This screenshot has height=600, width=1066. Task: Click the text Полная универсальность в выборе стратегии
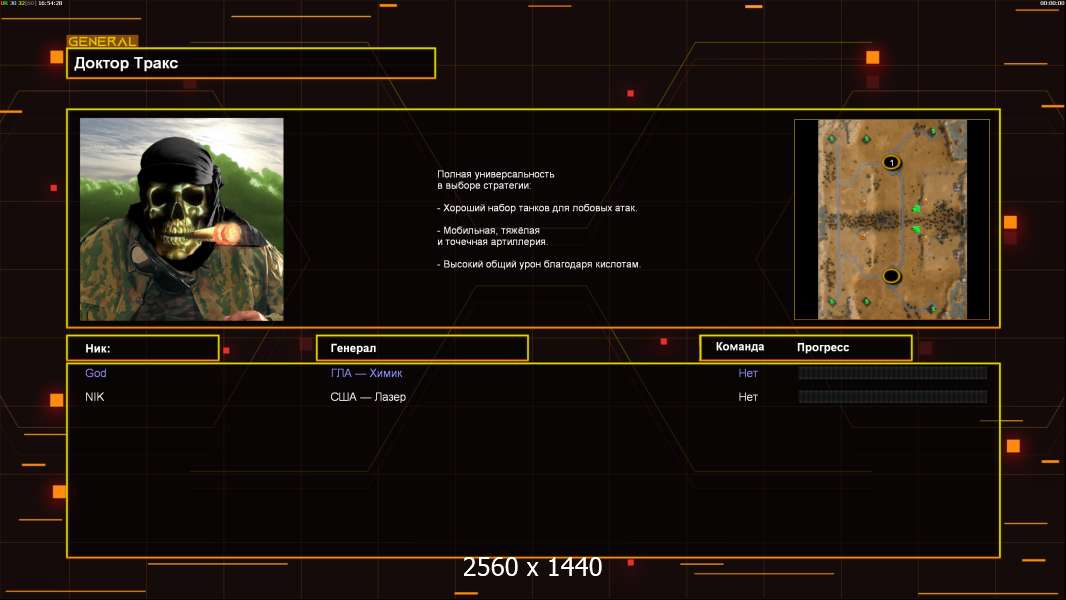pos(496,179)
